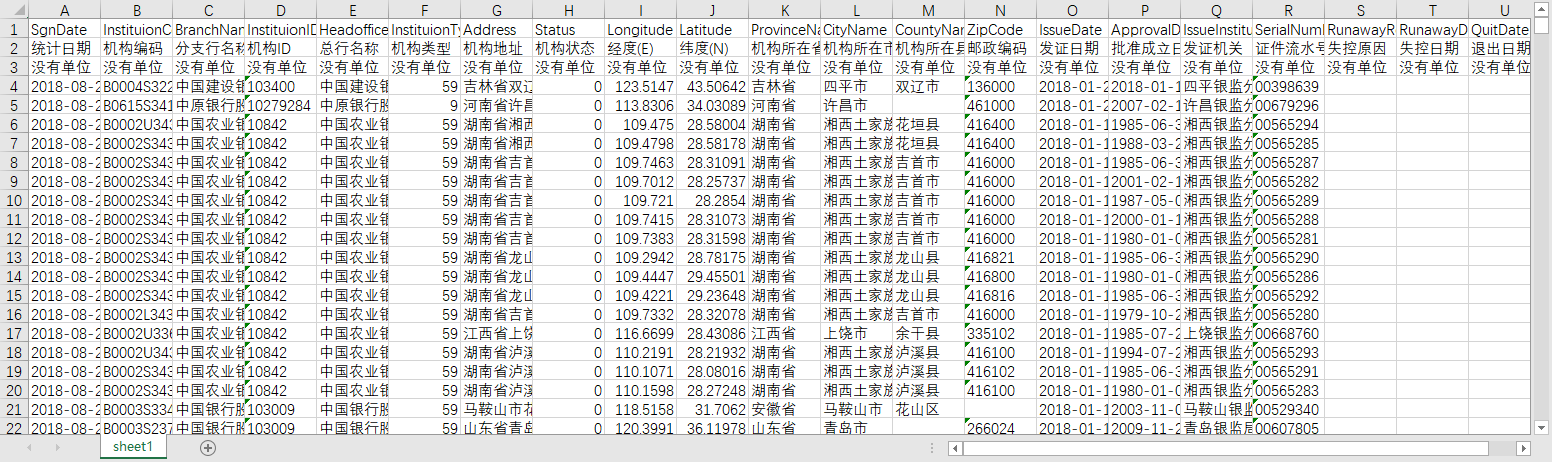Click the IssueDate header cell
Screen dimensions: 1552x462
1072,30
